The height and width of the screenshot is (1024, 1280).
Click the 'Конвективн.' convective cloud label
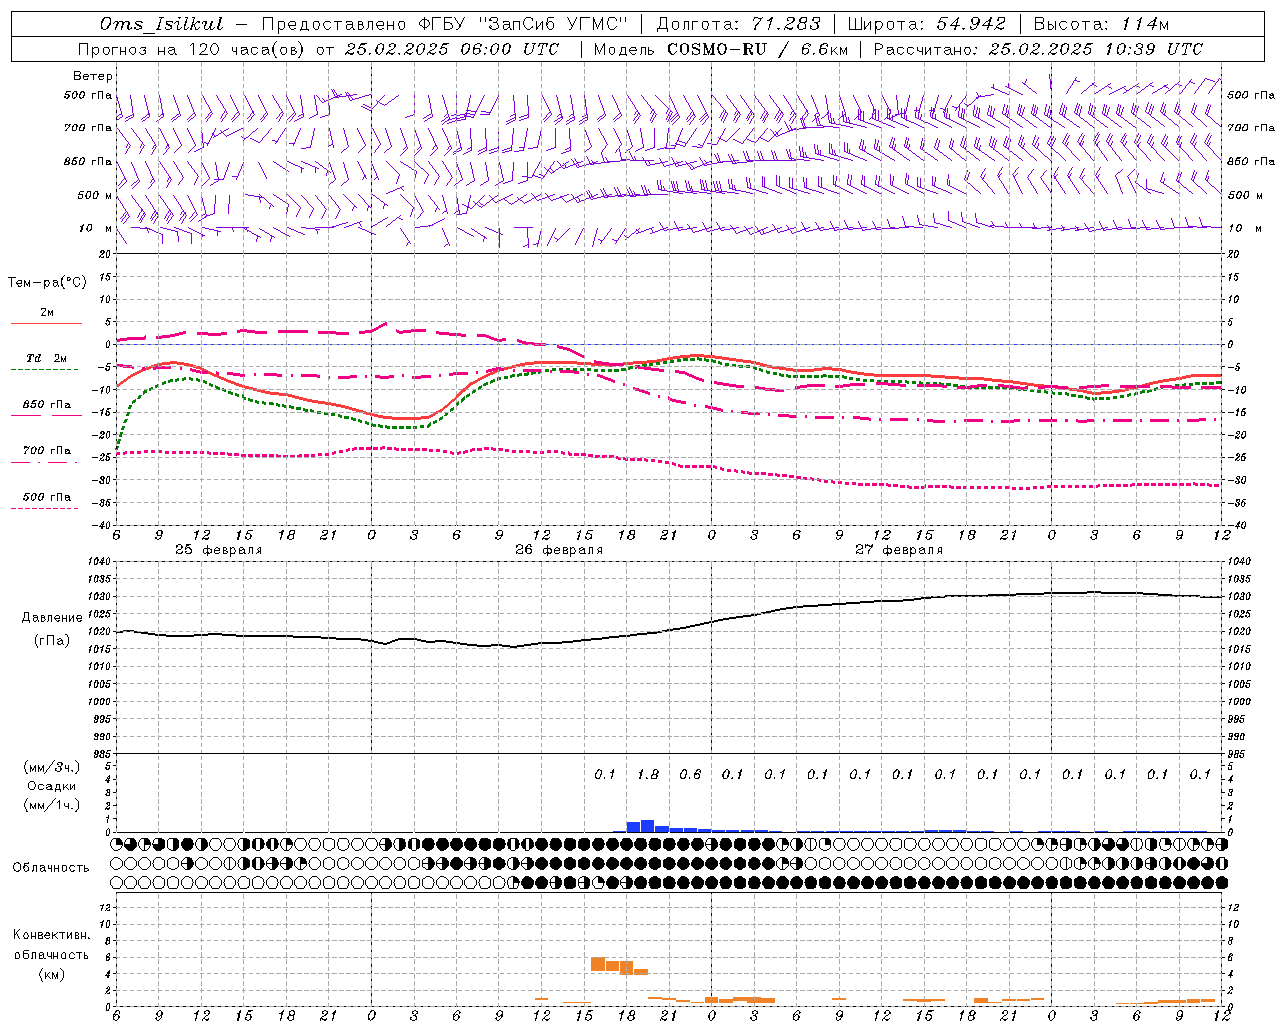tap(51, 935)
